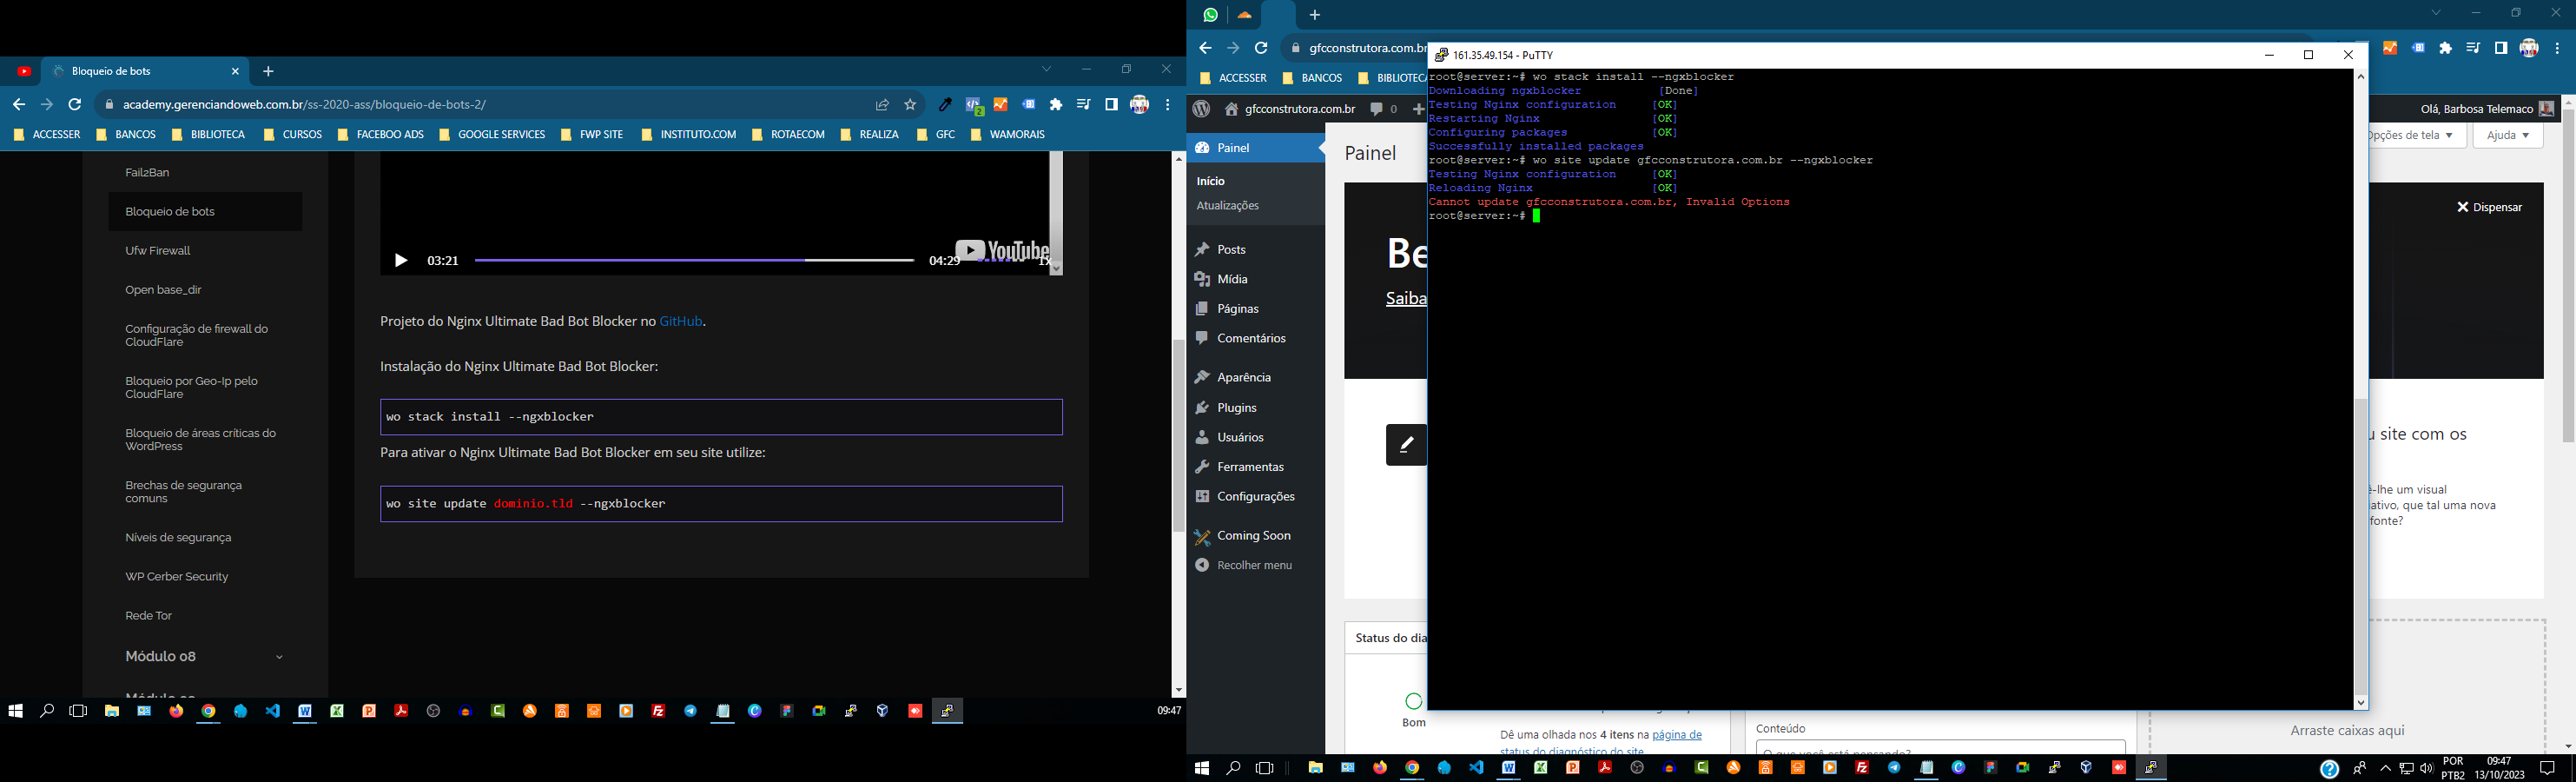
Task: Open tab search chevron in academy browser
Action: click(1046, 69)
